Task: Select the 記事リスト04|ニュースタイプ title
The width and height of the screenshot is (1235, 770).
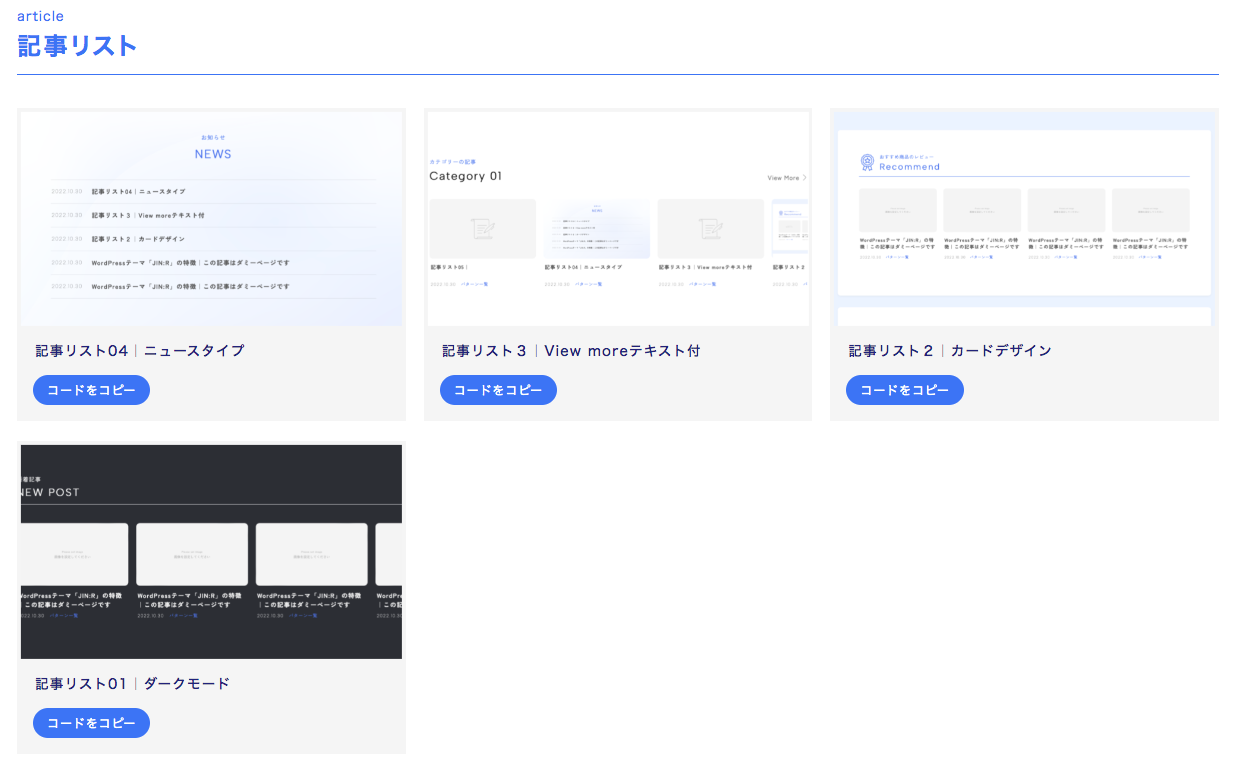Action: (x=140, y=351)
